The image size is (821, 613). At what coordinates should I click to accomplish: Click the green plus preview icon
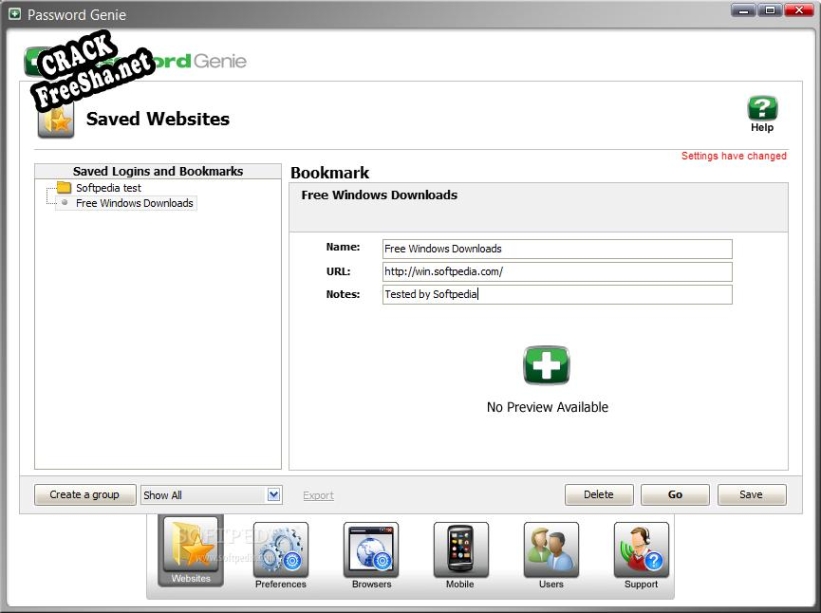(547, 366)
